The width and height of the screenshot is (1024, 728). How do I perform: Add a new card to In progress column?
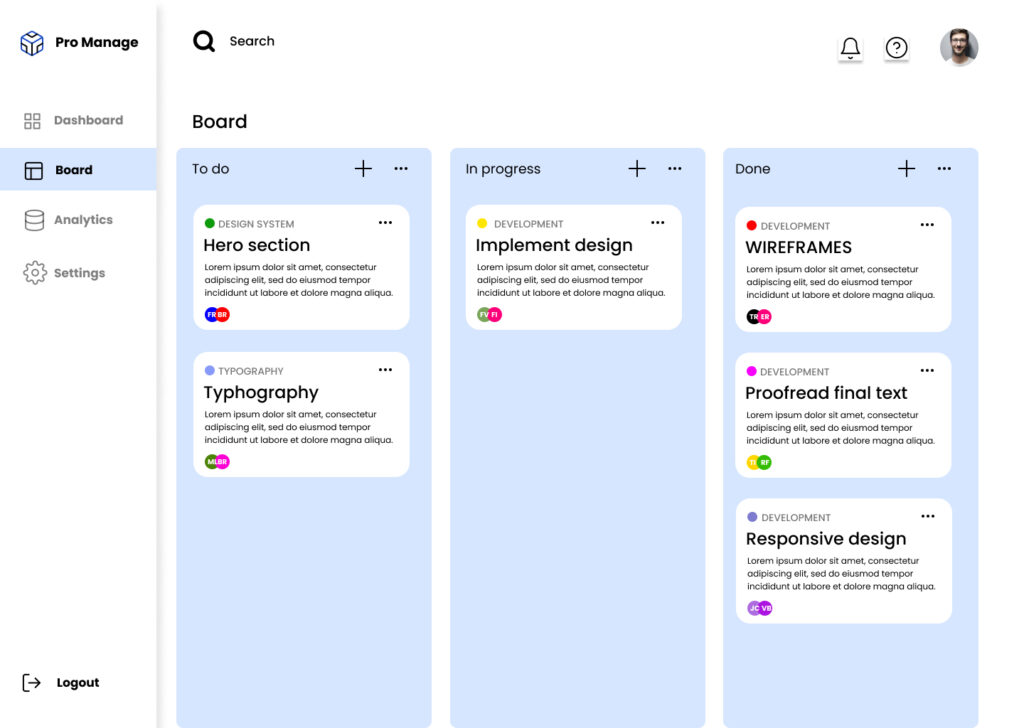[x=637, y=169]
